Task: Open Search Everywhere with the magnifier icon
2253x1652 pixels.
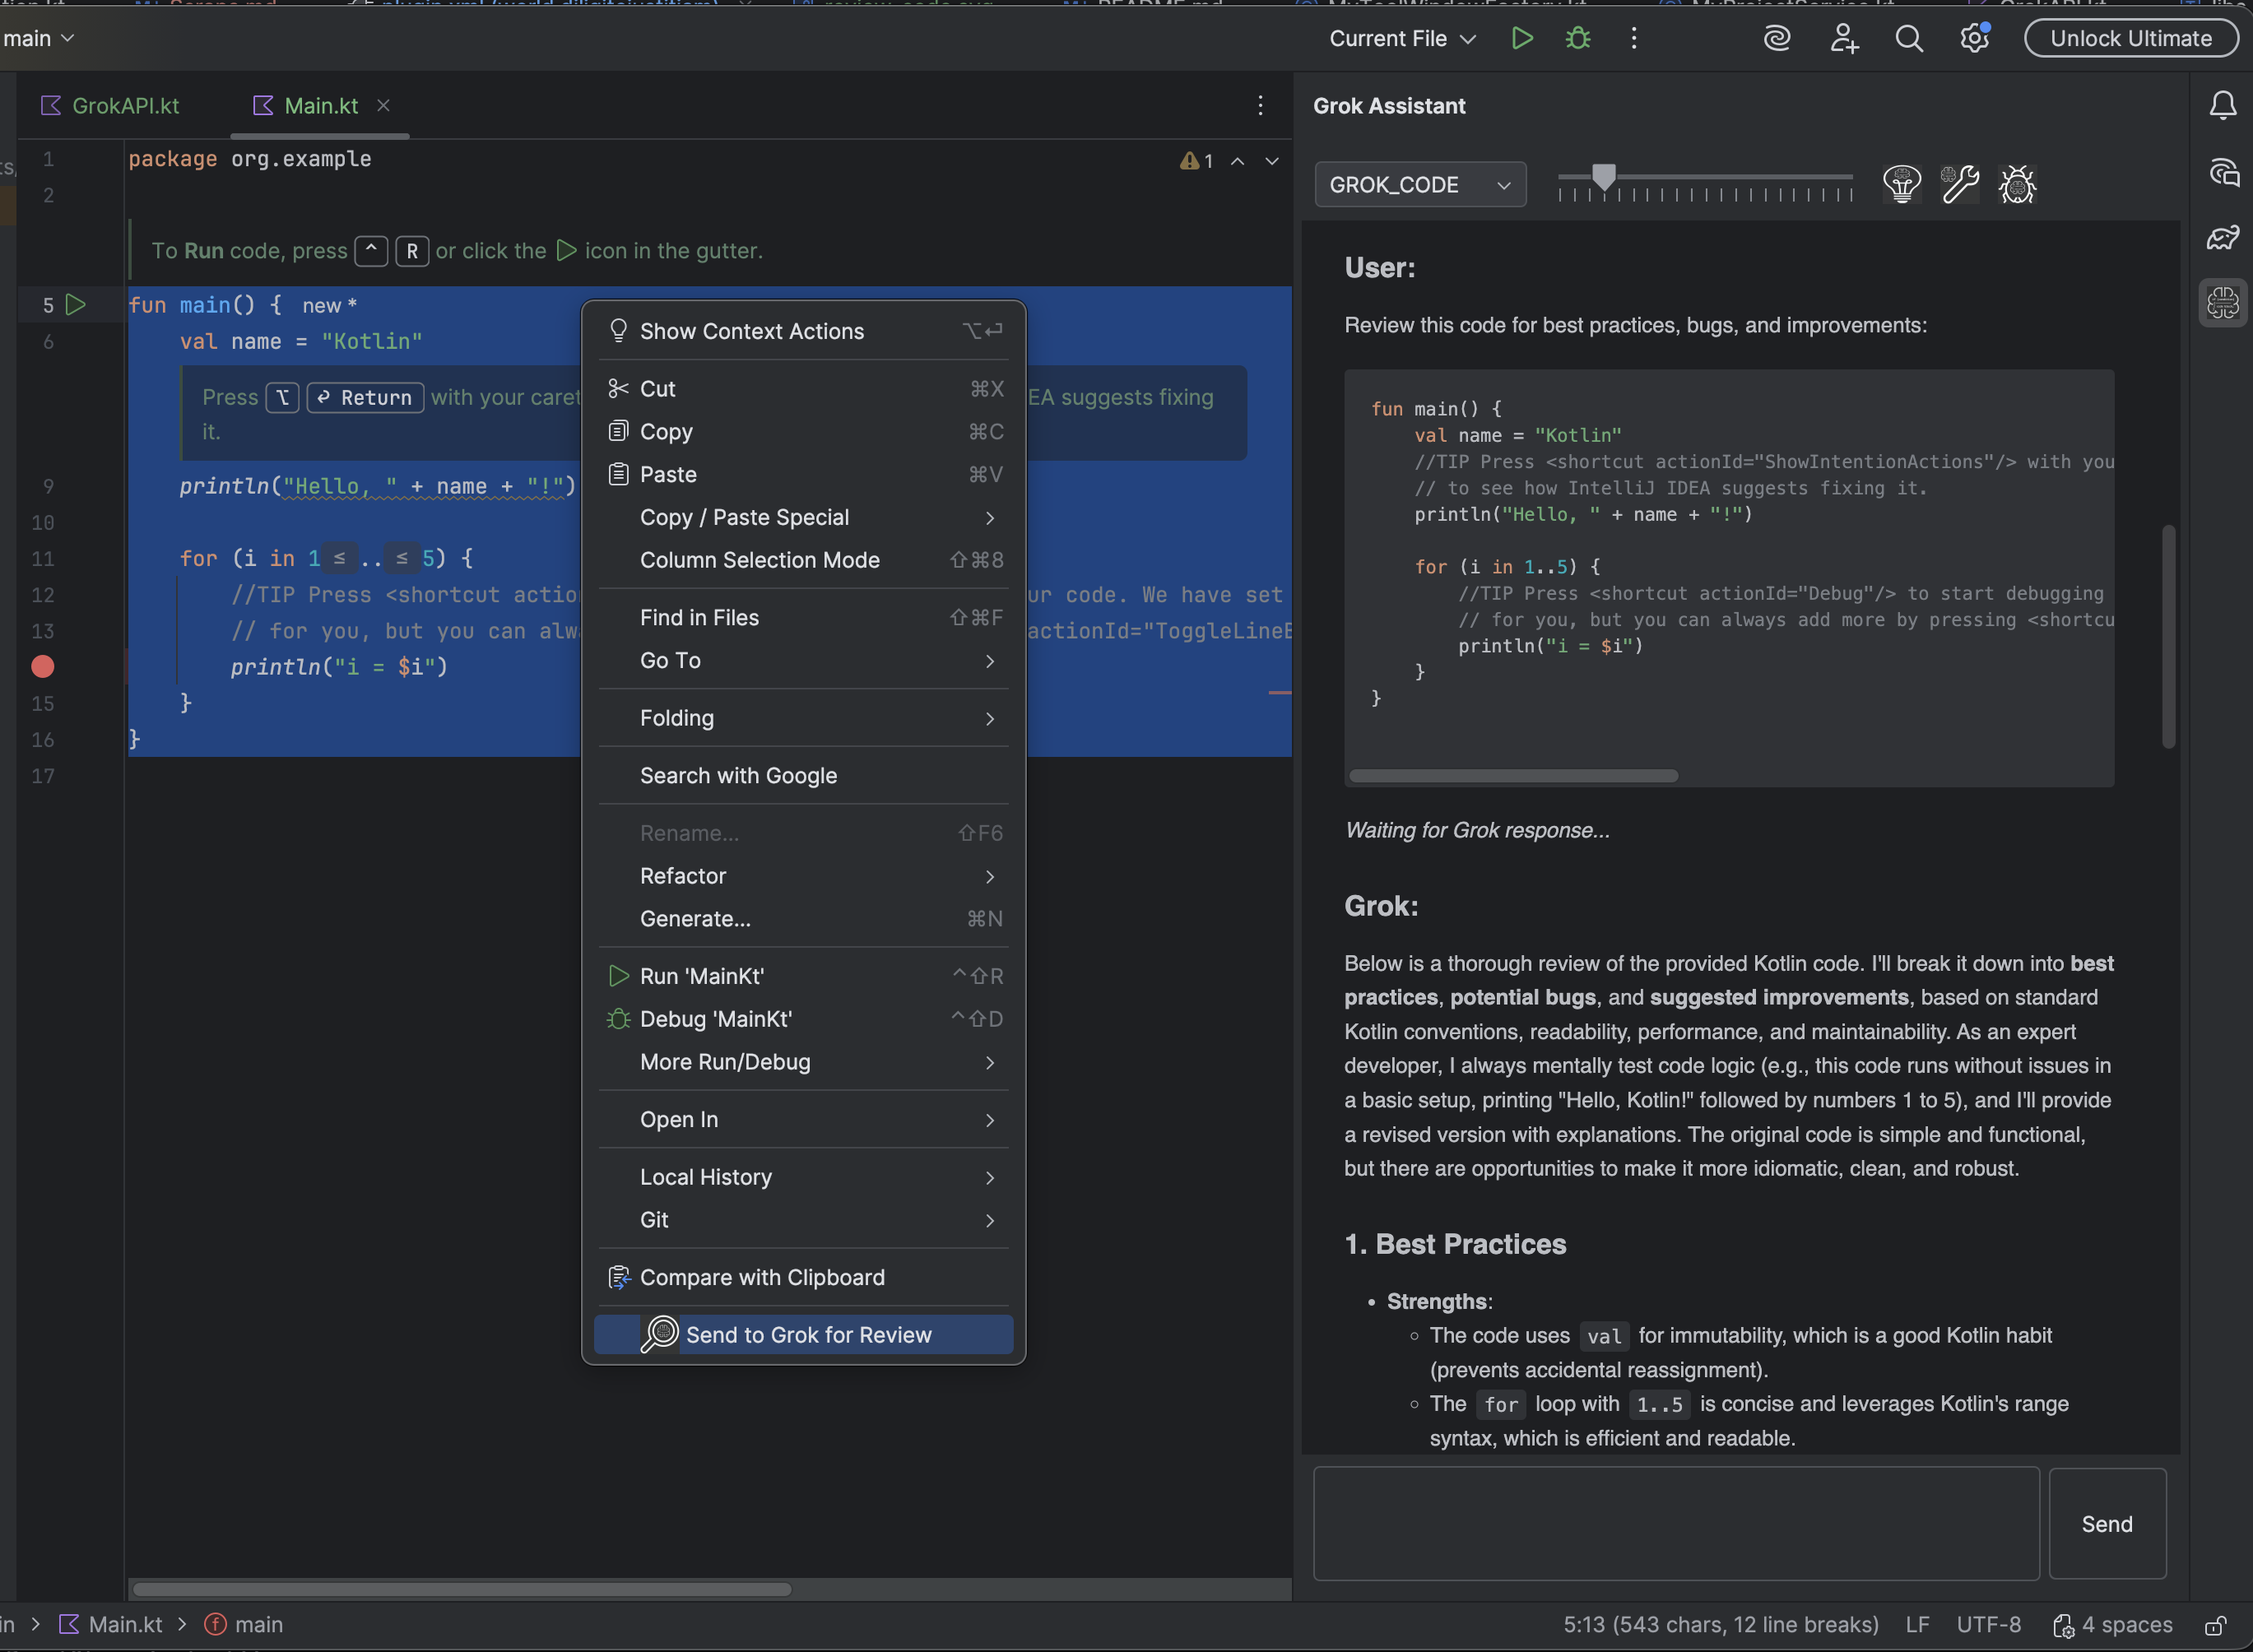Action: 1908,38
